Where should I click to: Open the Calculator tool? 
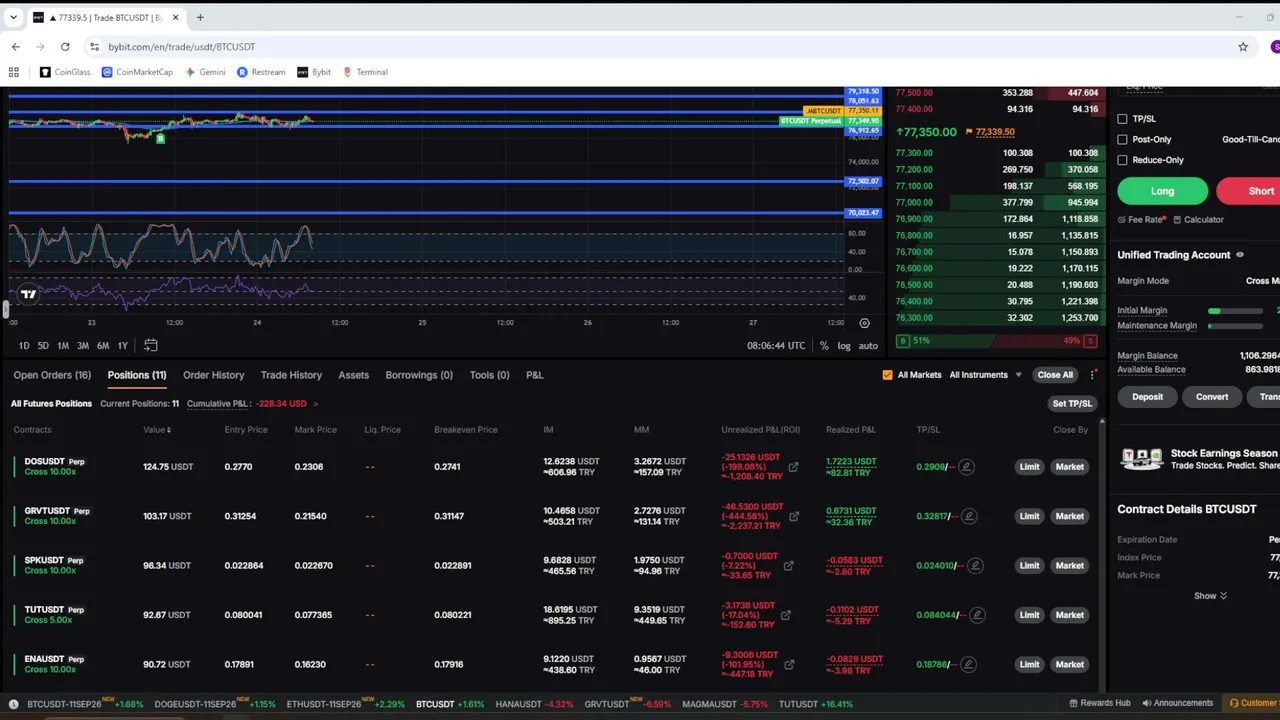(x=1198, y=219)
